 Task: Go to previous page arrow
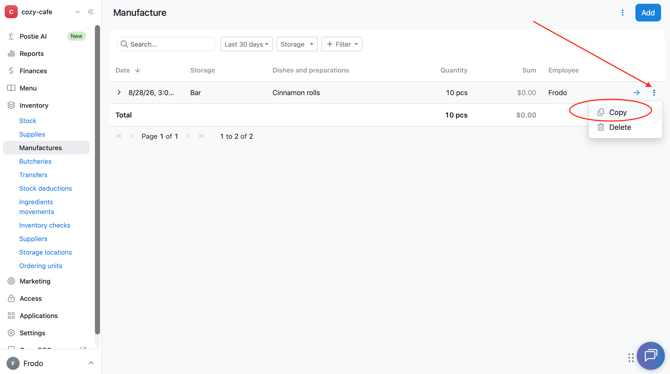tap(132, 136)
